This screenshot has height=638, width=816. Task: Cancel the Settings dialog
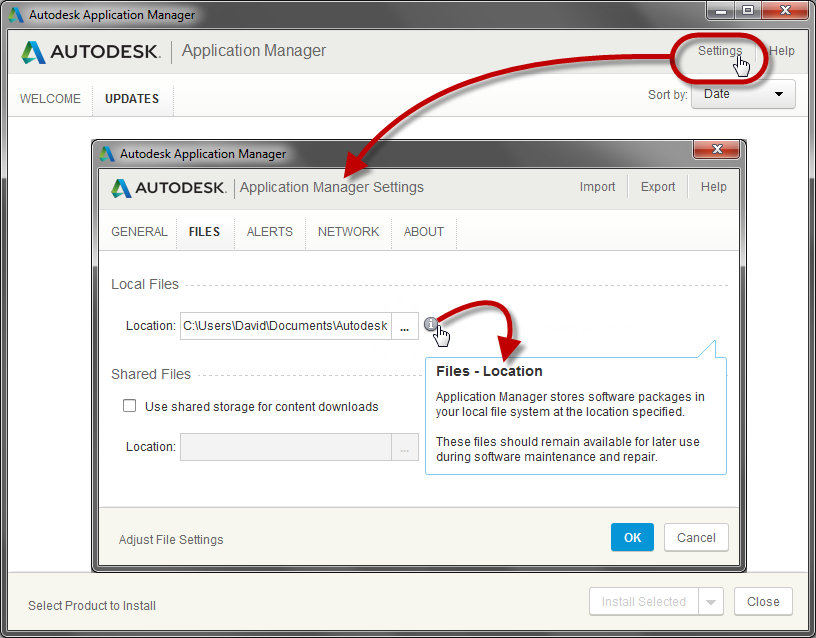tap(696, 537)
